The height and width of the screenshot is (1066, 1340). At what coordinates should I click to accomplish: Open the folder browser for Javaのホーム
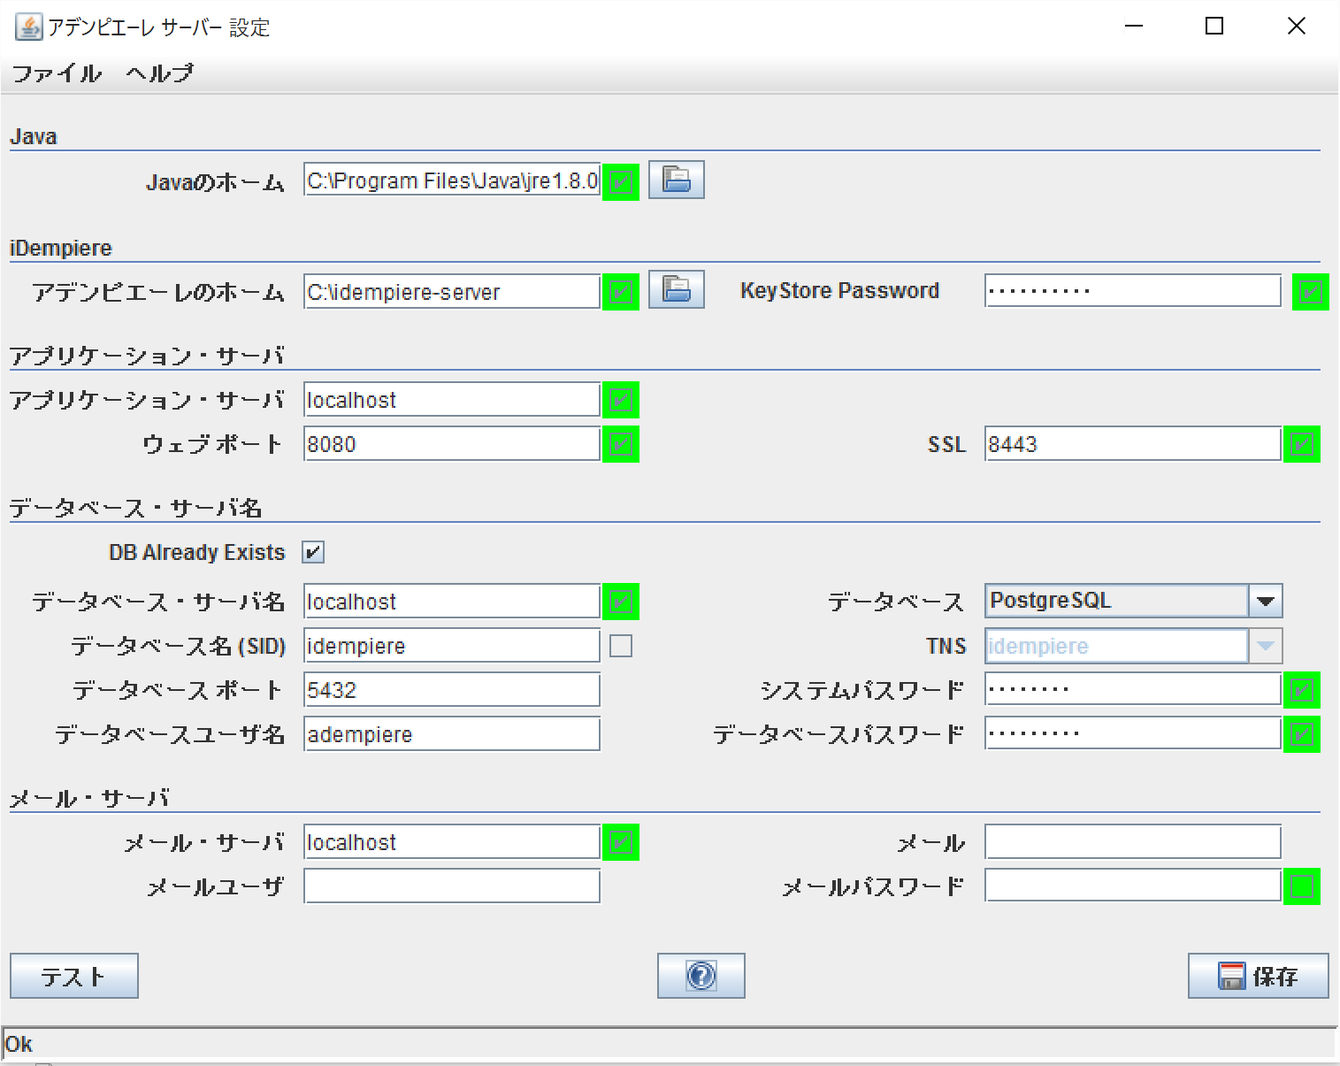tap(676, 180)
